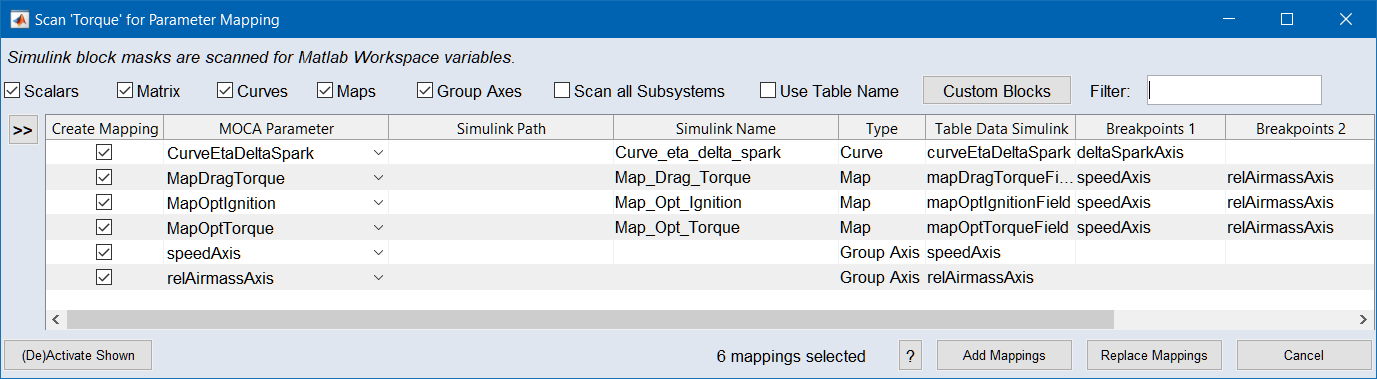Click left arrow of horizontal scrollbar

pos(56,319)
